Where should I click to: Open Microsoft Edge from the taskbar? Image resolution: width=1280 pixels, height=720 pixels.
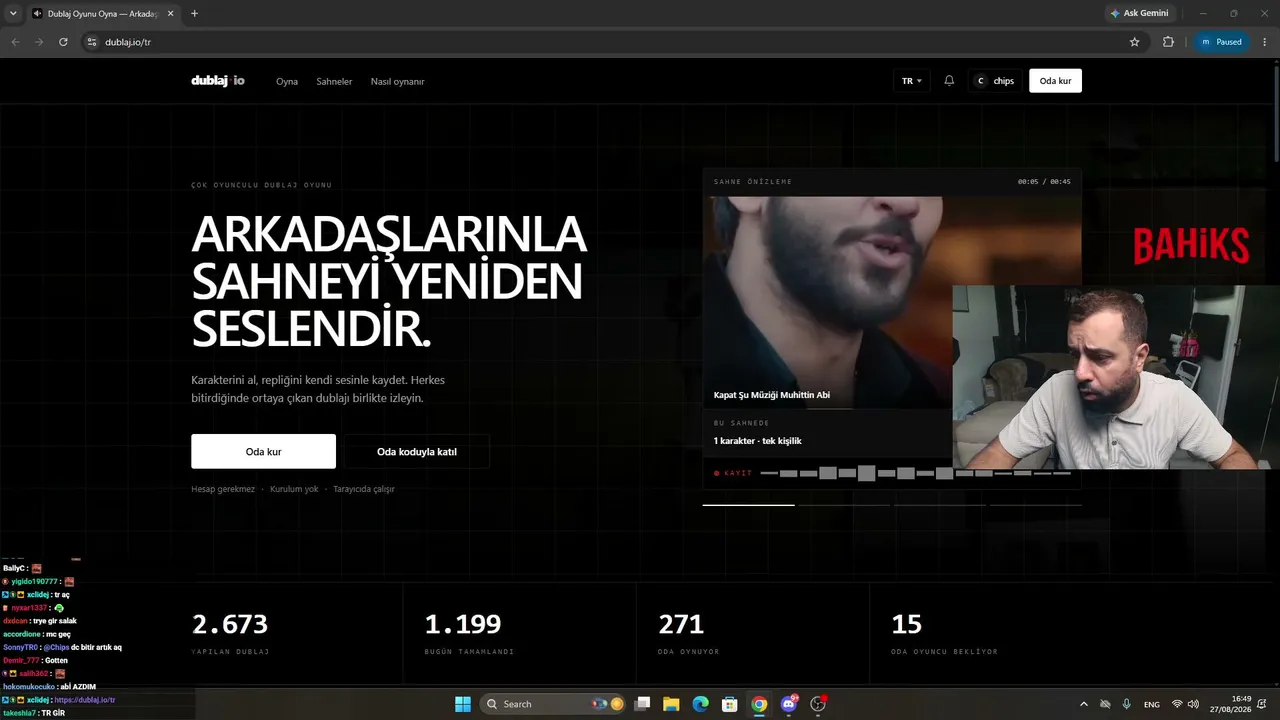pyautogui.click(x=701, y=704)
